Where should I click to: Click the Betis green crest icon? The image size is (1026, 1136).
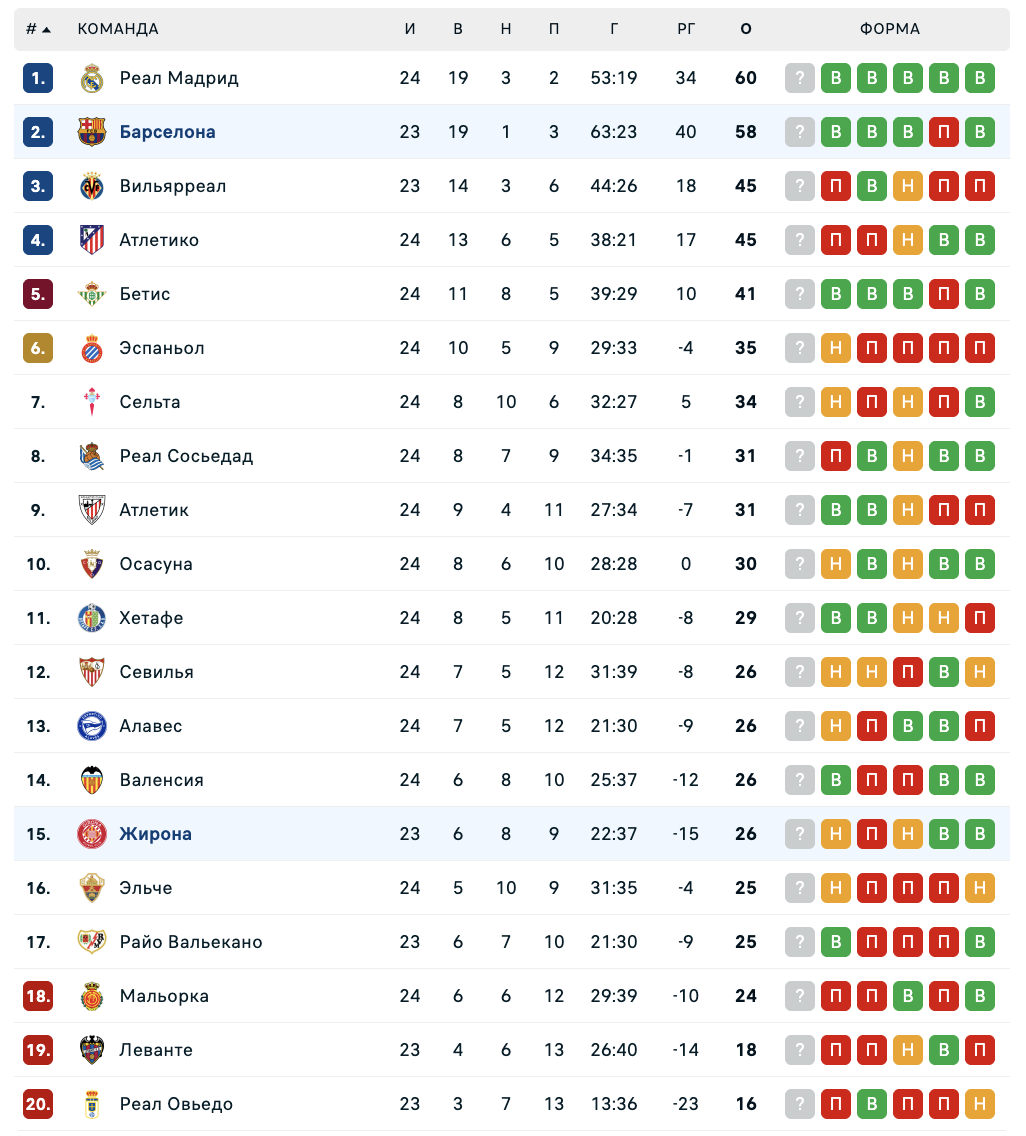click(92, 294)
